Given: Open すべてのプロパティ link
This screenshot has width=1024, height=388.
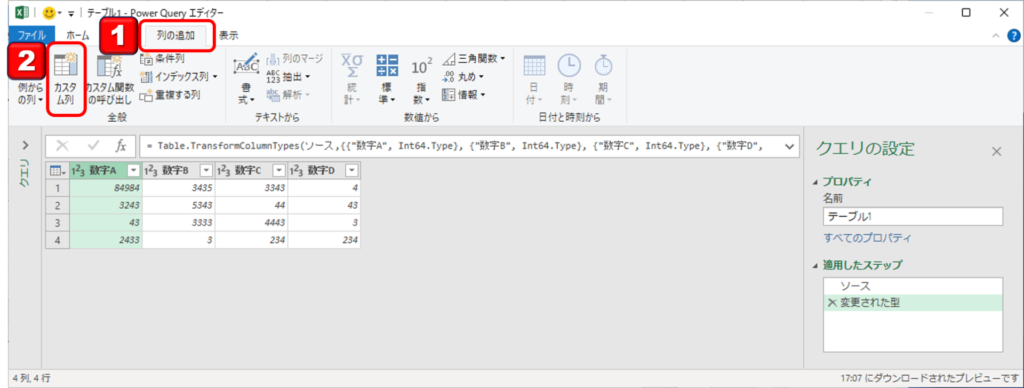Looking at the screenshot, I should click(x=867, y=238).
